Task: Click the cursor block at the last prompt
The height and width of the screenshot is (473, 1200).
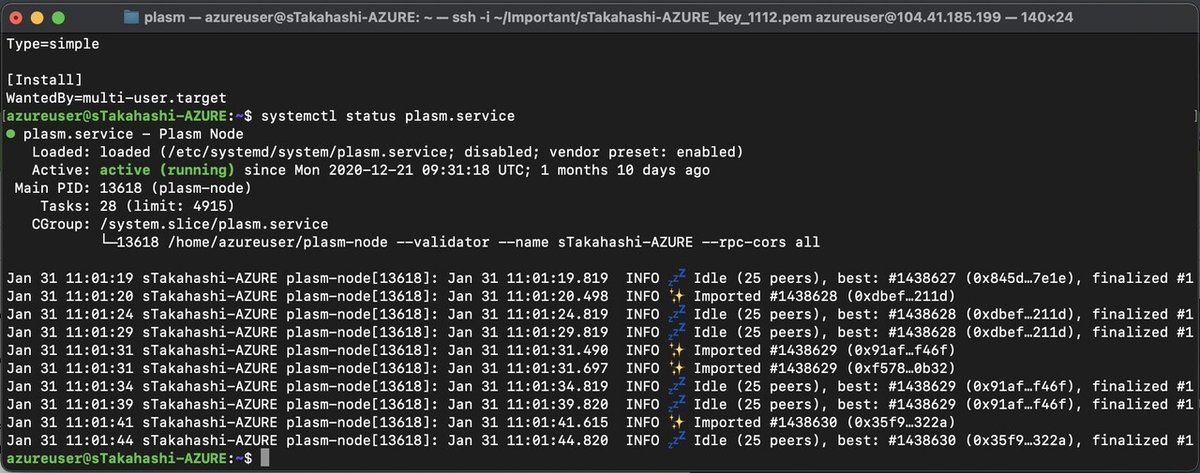Action: tap(264, 458)
